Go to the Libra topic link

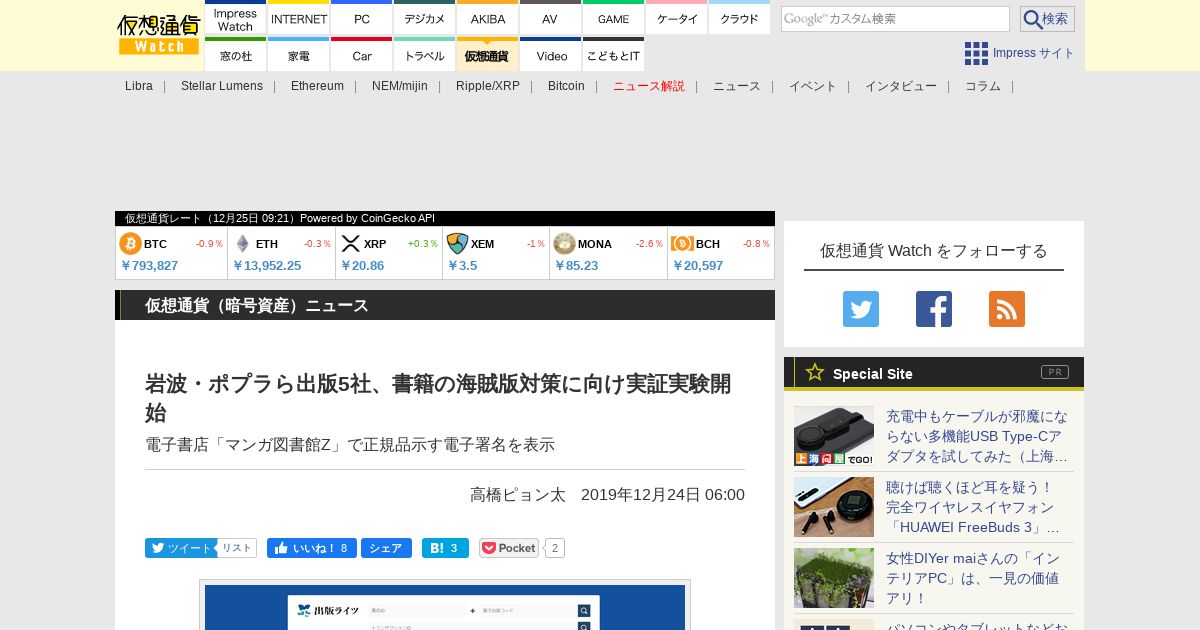pyautogui.click(x=139, y=86)
